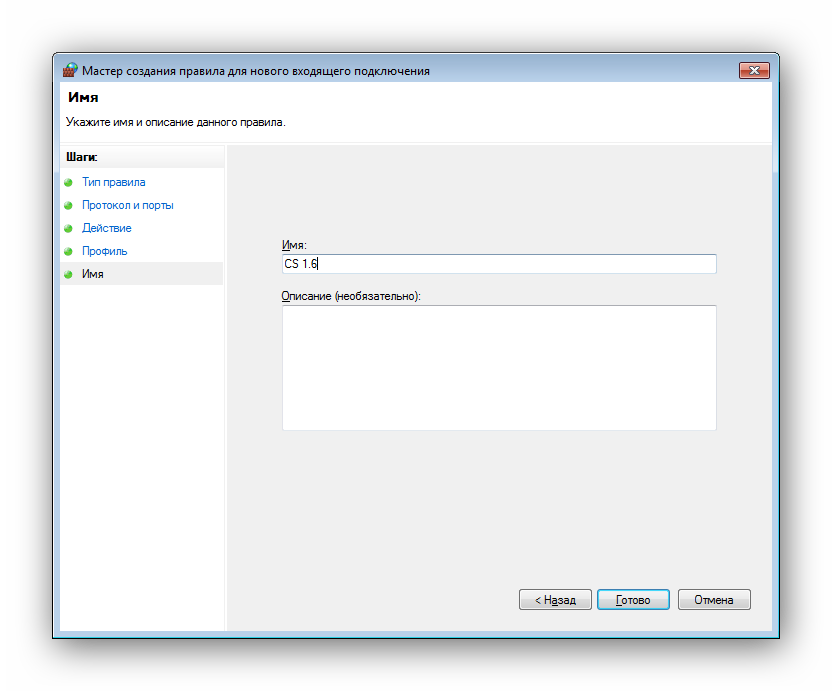Open the 'Тип правила' step
Screen dimensions: 832x691
click(x=114, y=182)
